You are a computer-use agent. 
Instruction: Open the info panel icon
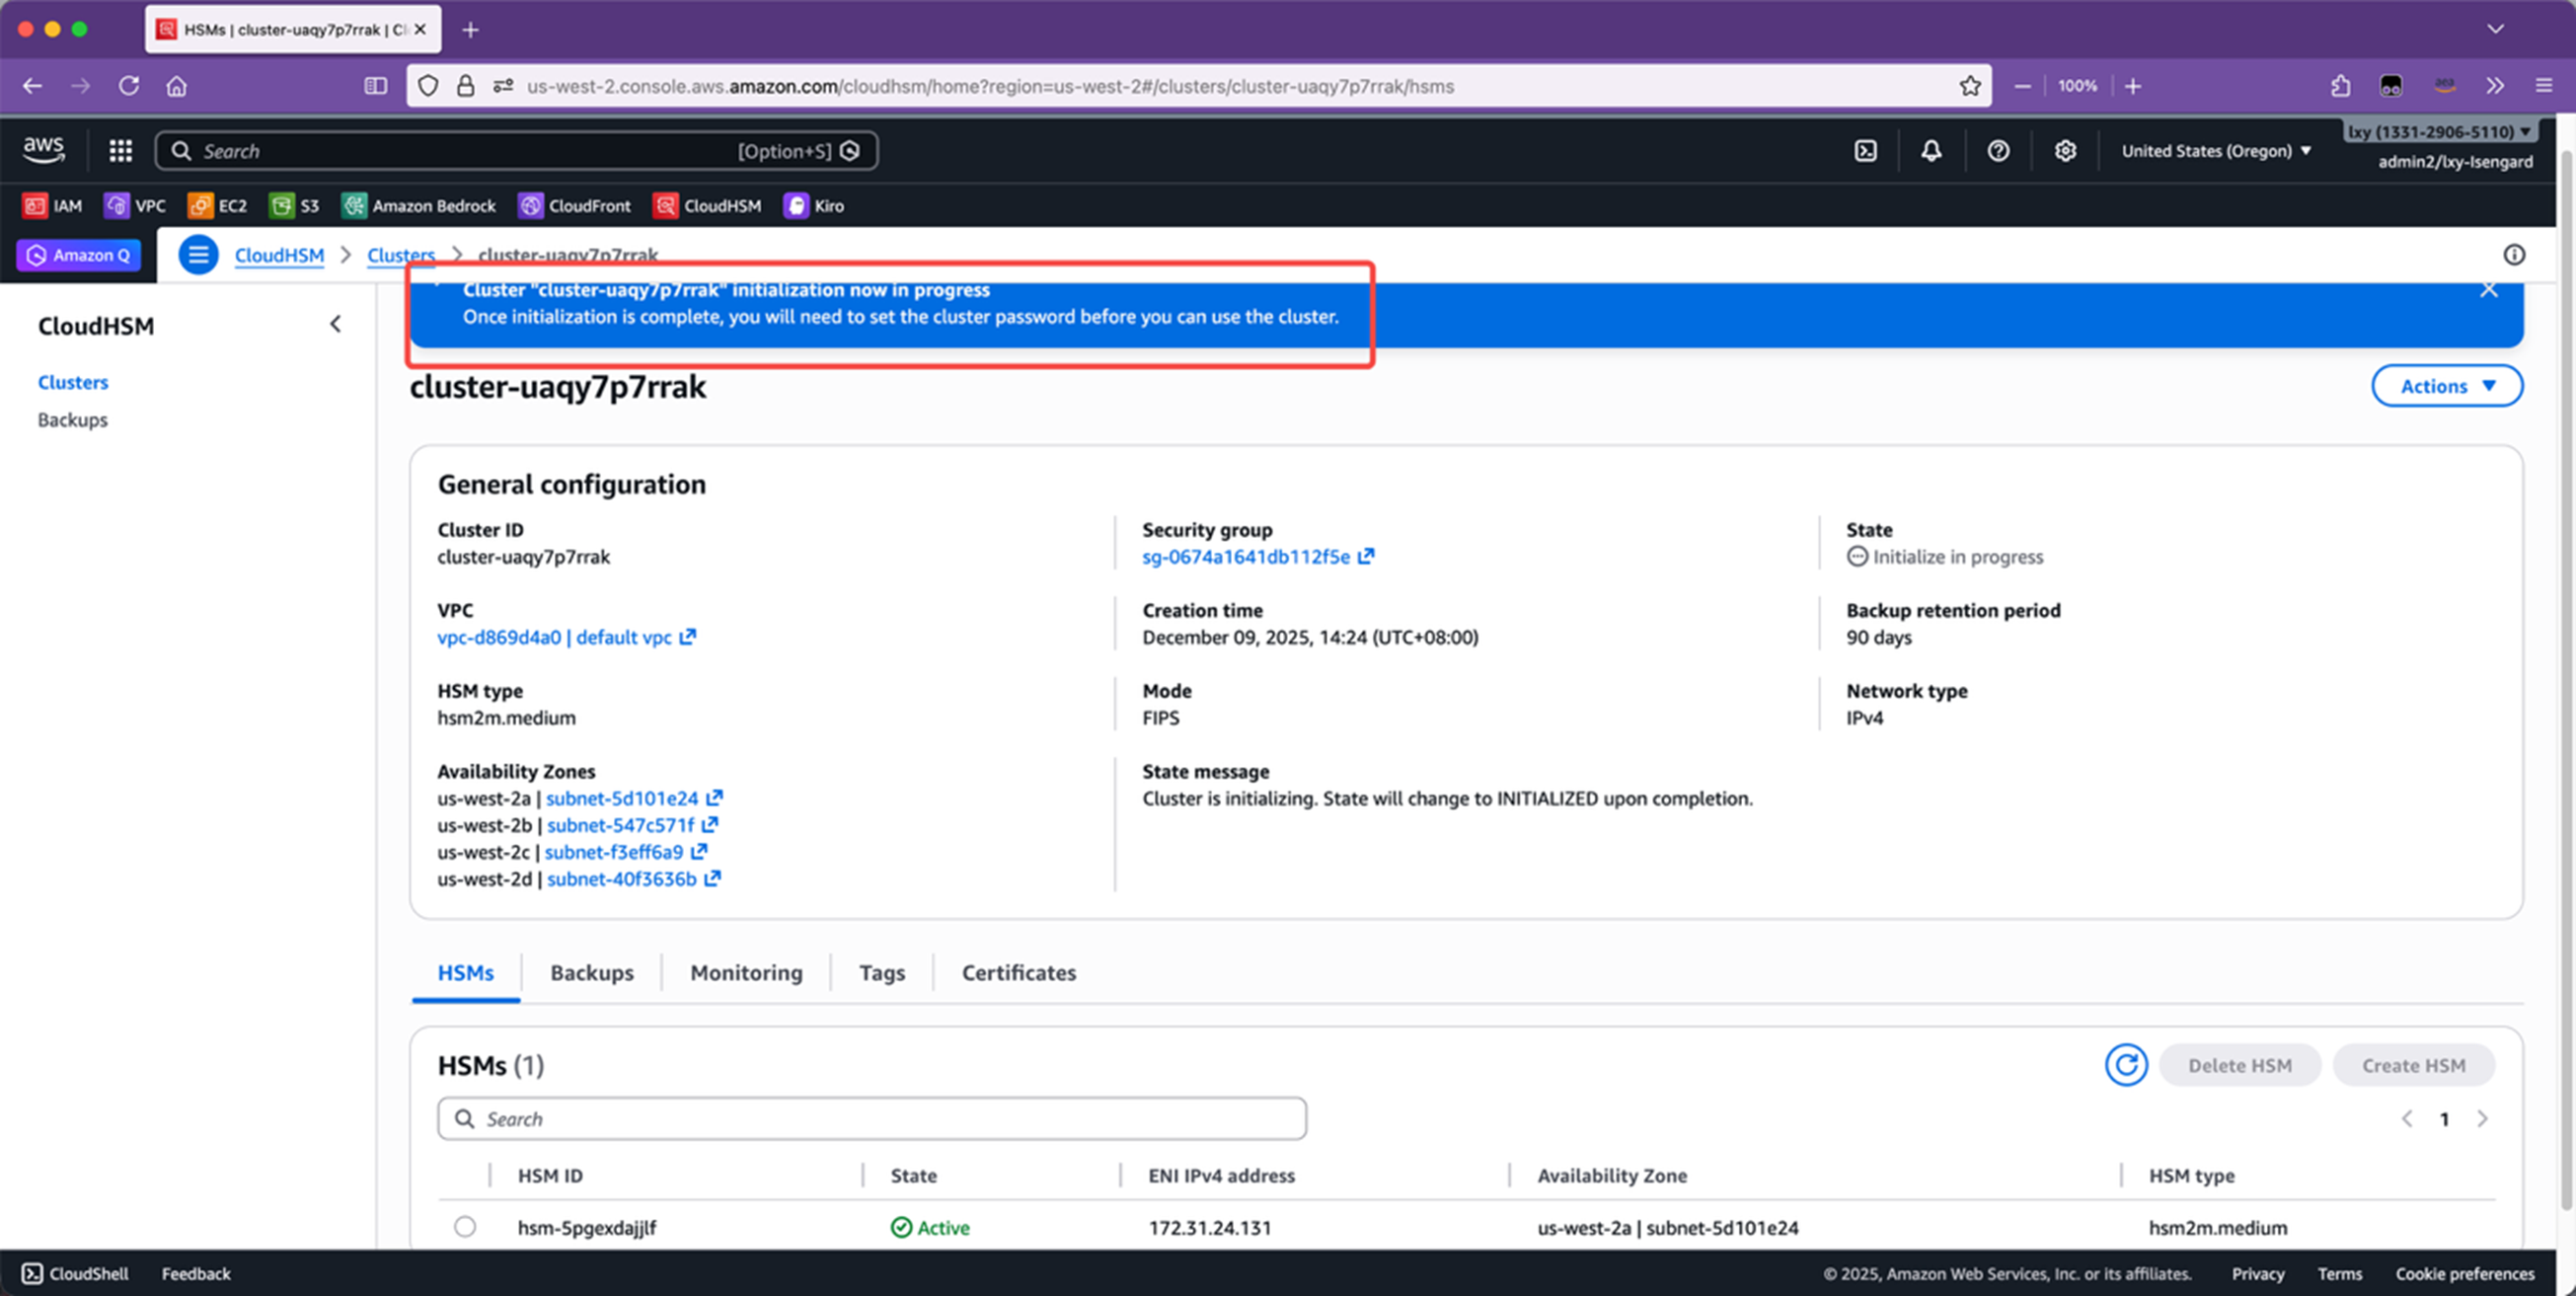pyautogui.click(x=2513, y=255)
